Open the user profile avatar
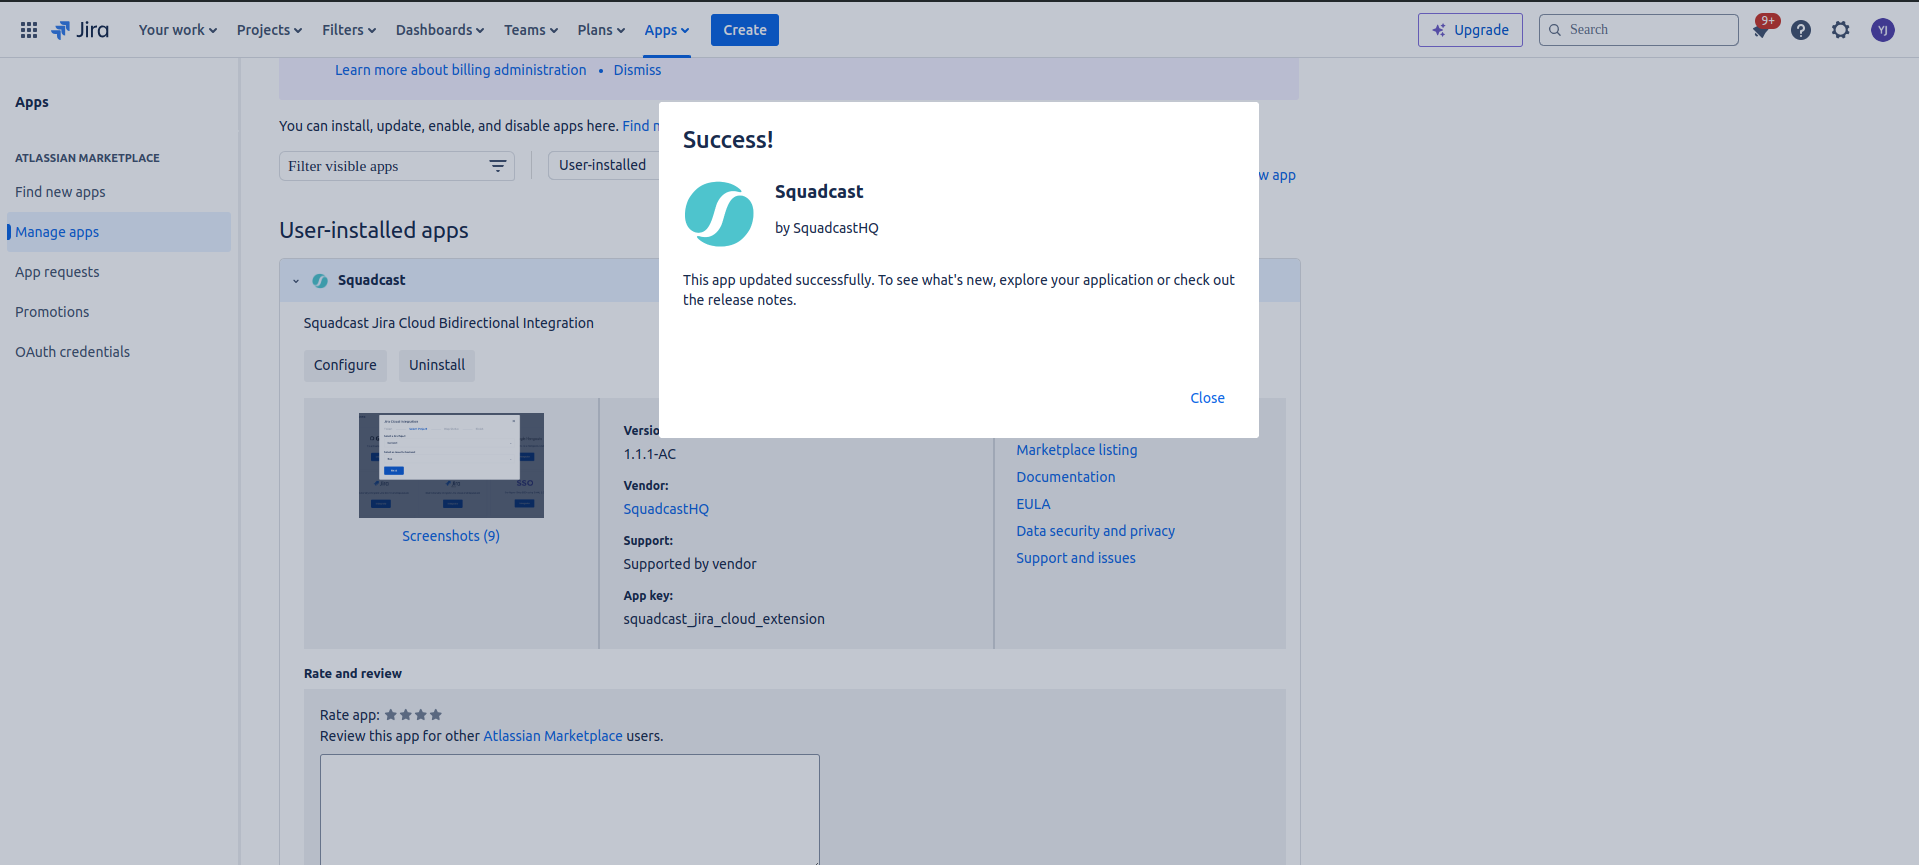The image size is (1919, 865). coord(1882,30)
